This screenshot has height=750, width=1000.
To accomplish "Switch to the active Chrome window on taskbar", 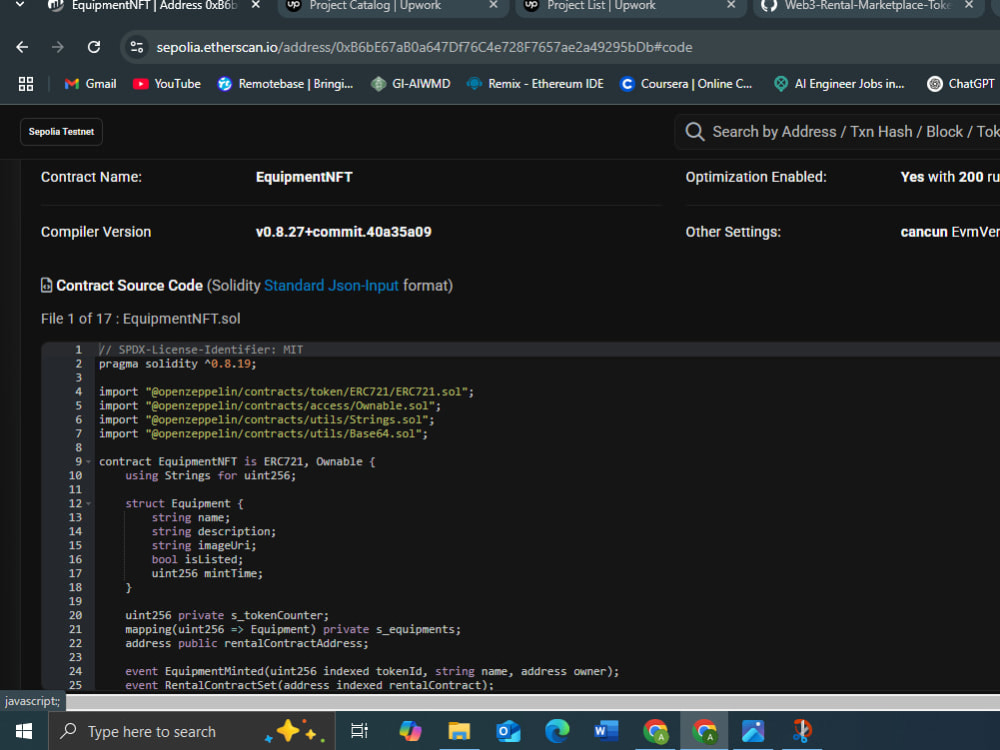I will point(704,731).
